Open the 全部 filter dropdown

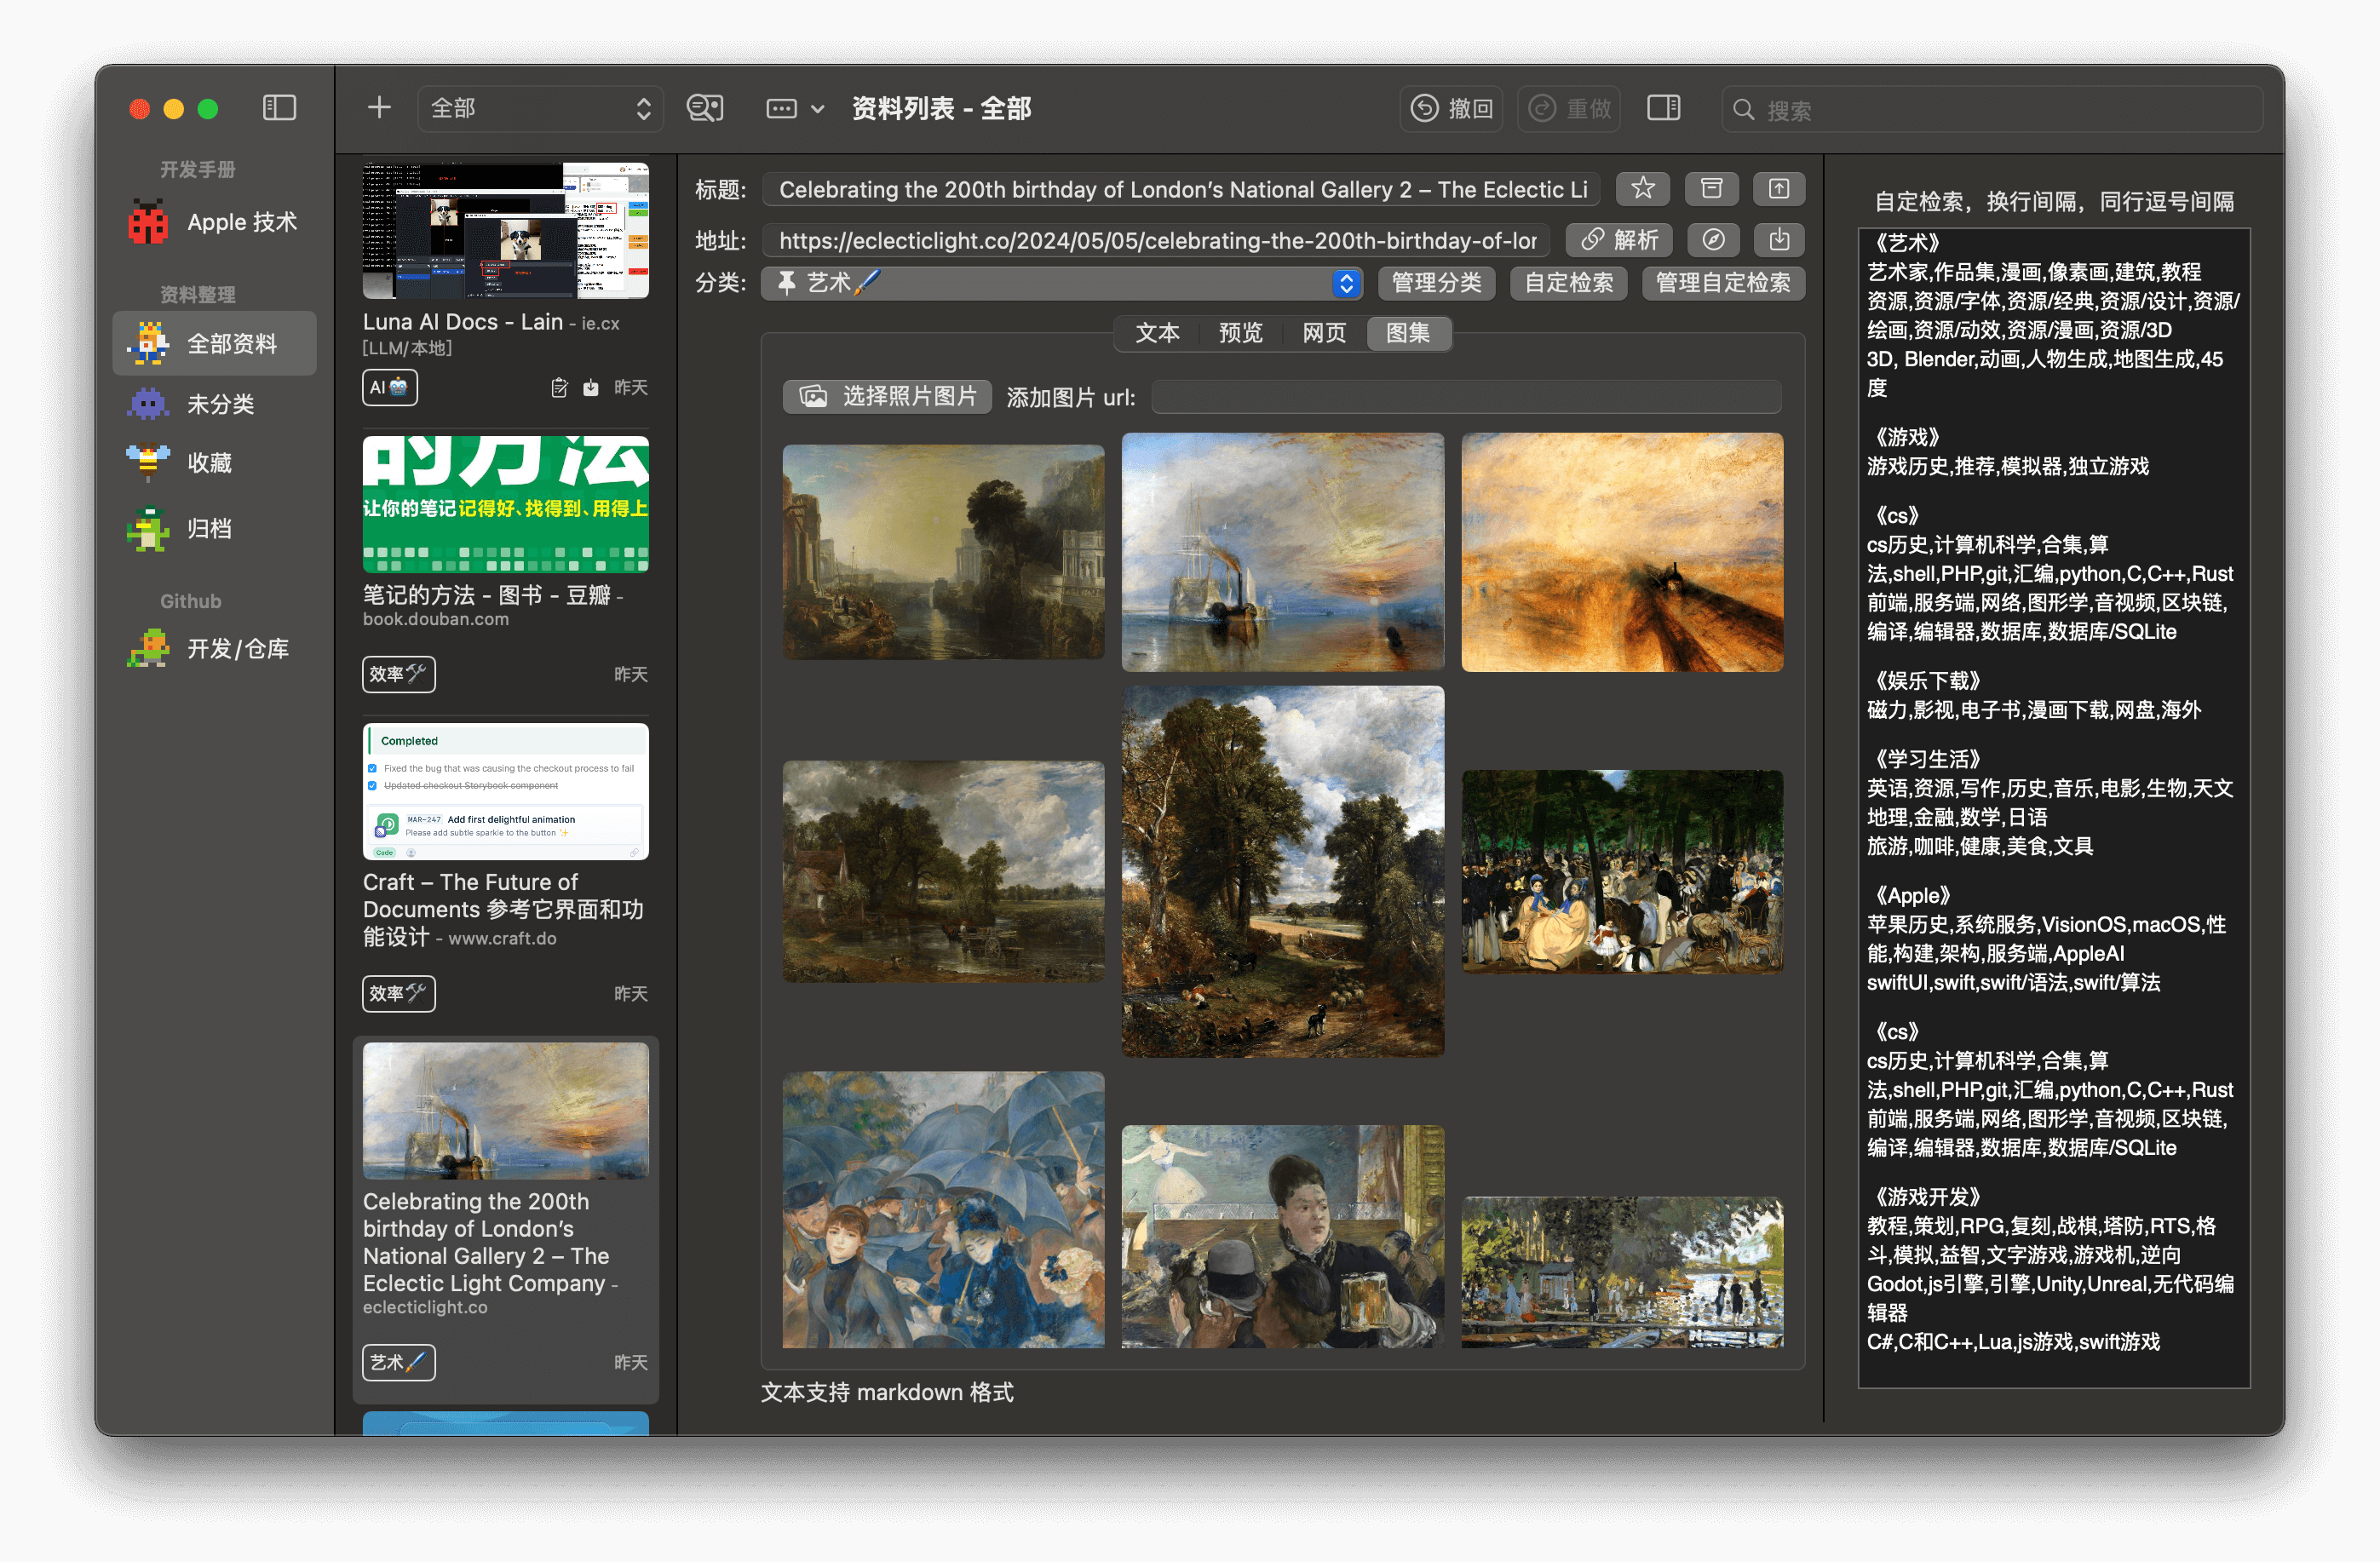[x=541, y=108]
